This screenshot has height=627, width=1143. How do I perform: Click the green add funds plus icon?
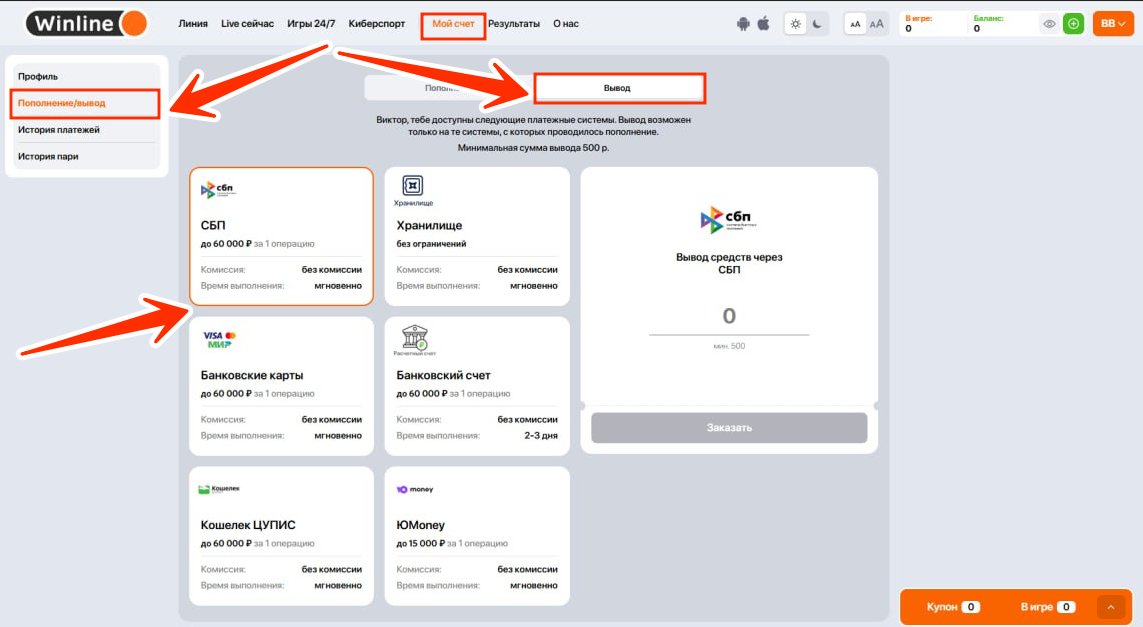point(1073,24)
